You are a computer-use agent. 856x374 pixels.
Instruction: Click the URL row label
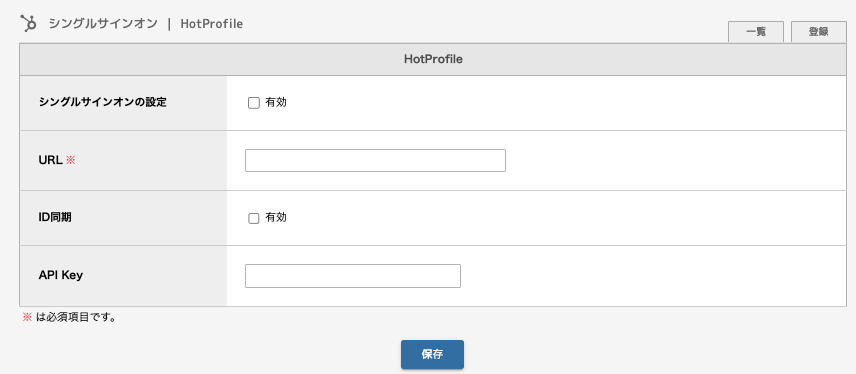50,161
